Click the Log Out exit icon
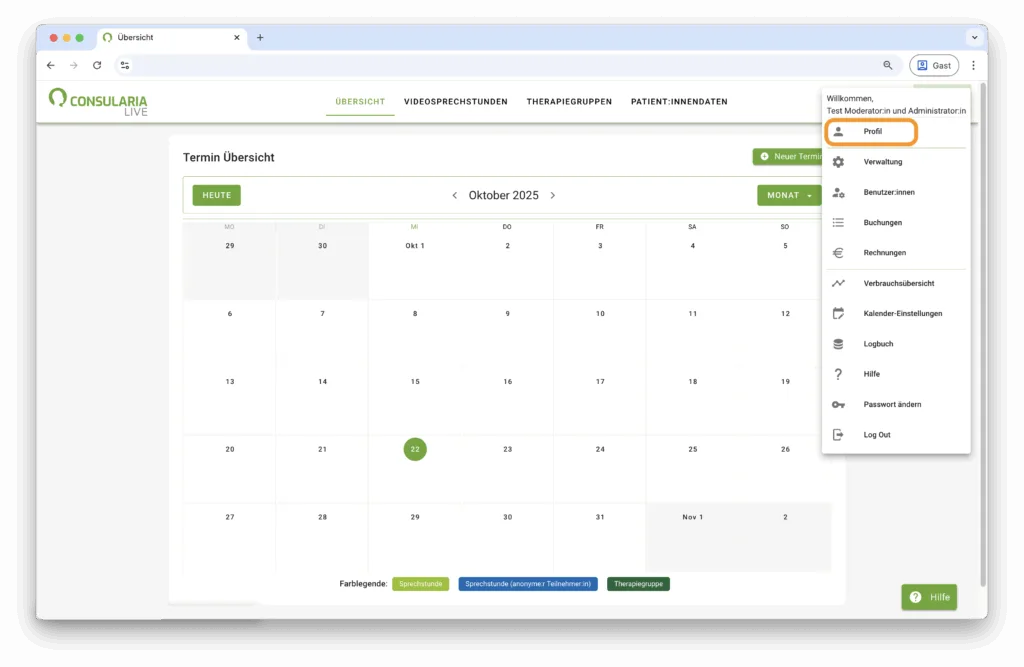Image resolution: width=1024 pixels, height=667 pixels. (838, 435)
